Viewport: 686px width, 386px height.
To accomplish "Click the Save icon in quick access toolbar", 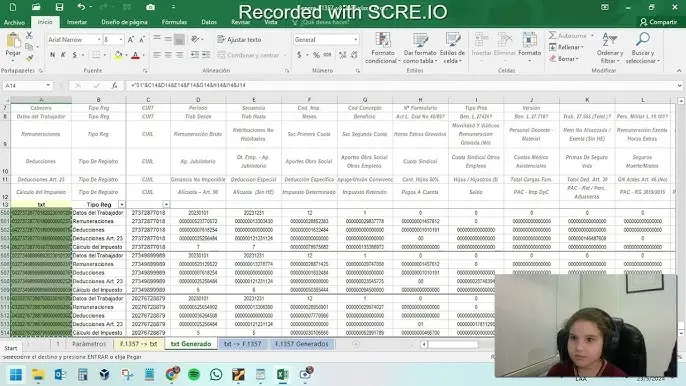I will [x=59, y=7].
